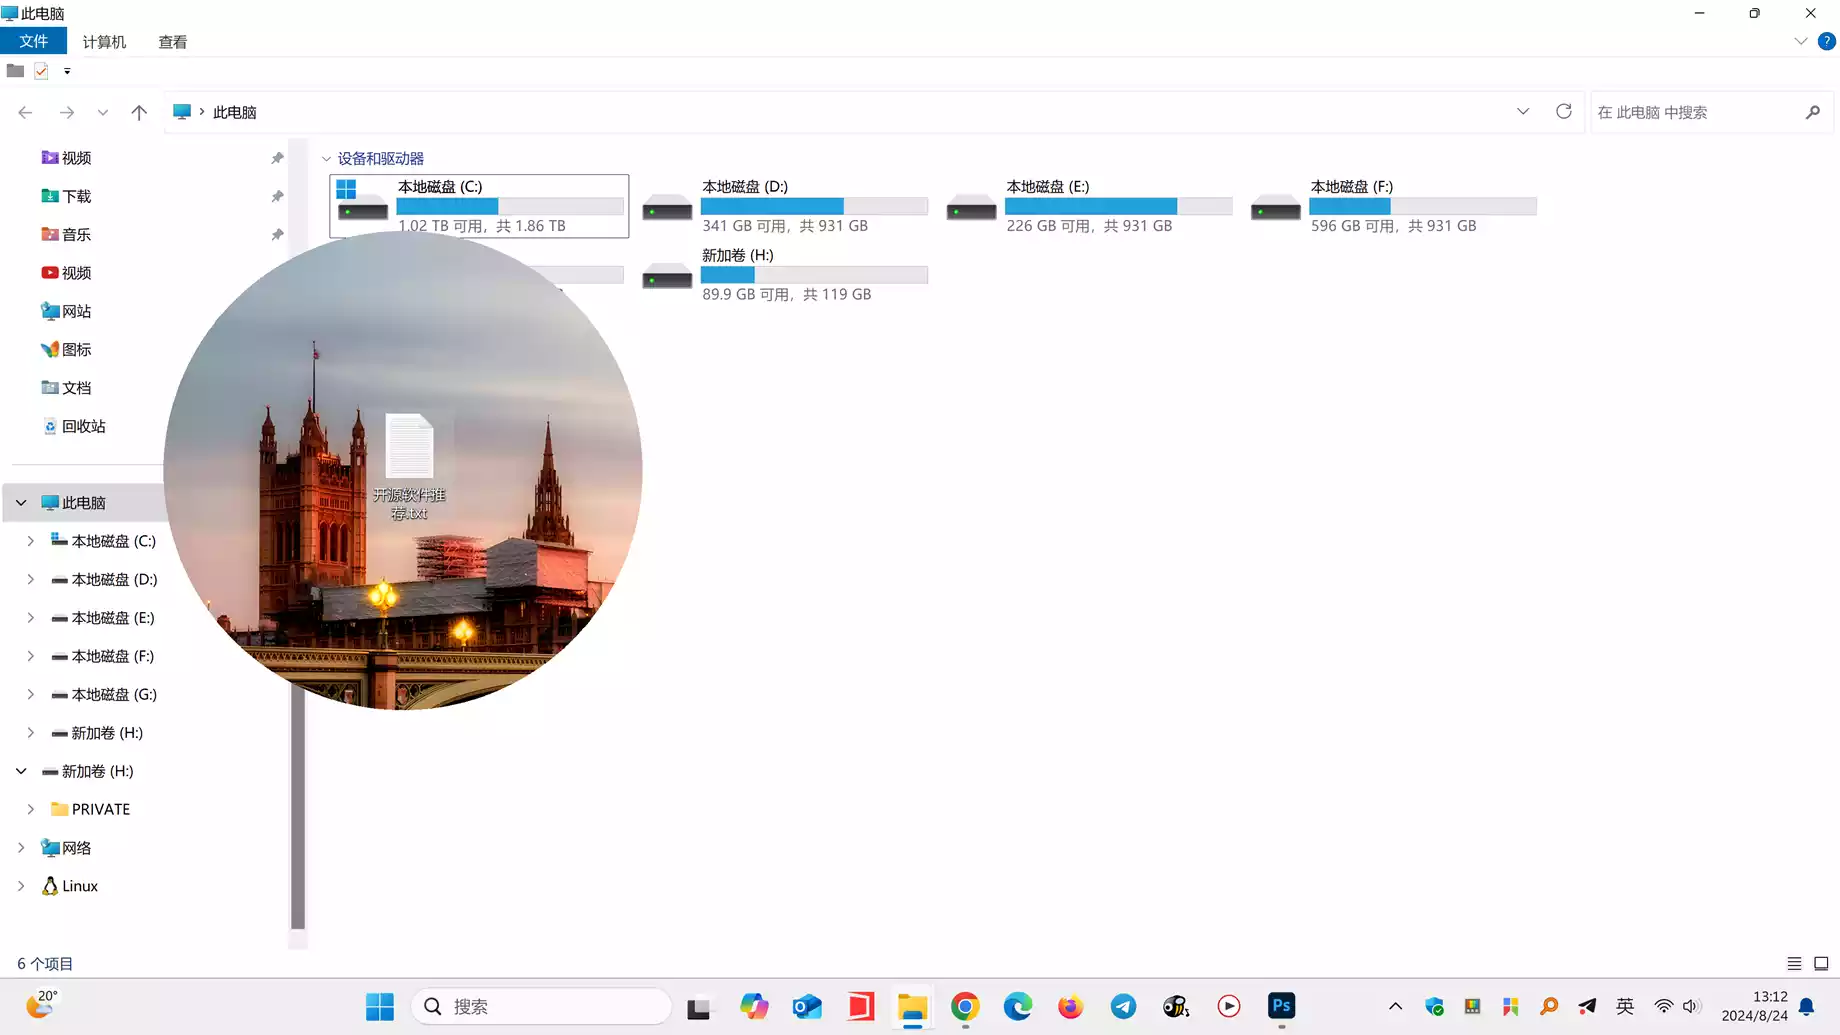Collapse the 此电脑 tree node
Viewport: 1840px width, 1035px height.
21,503
